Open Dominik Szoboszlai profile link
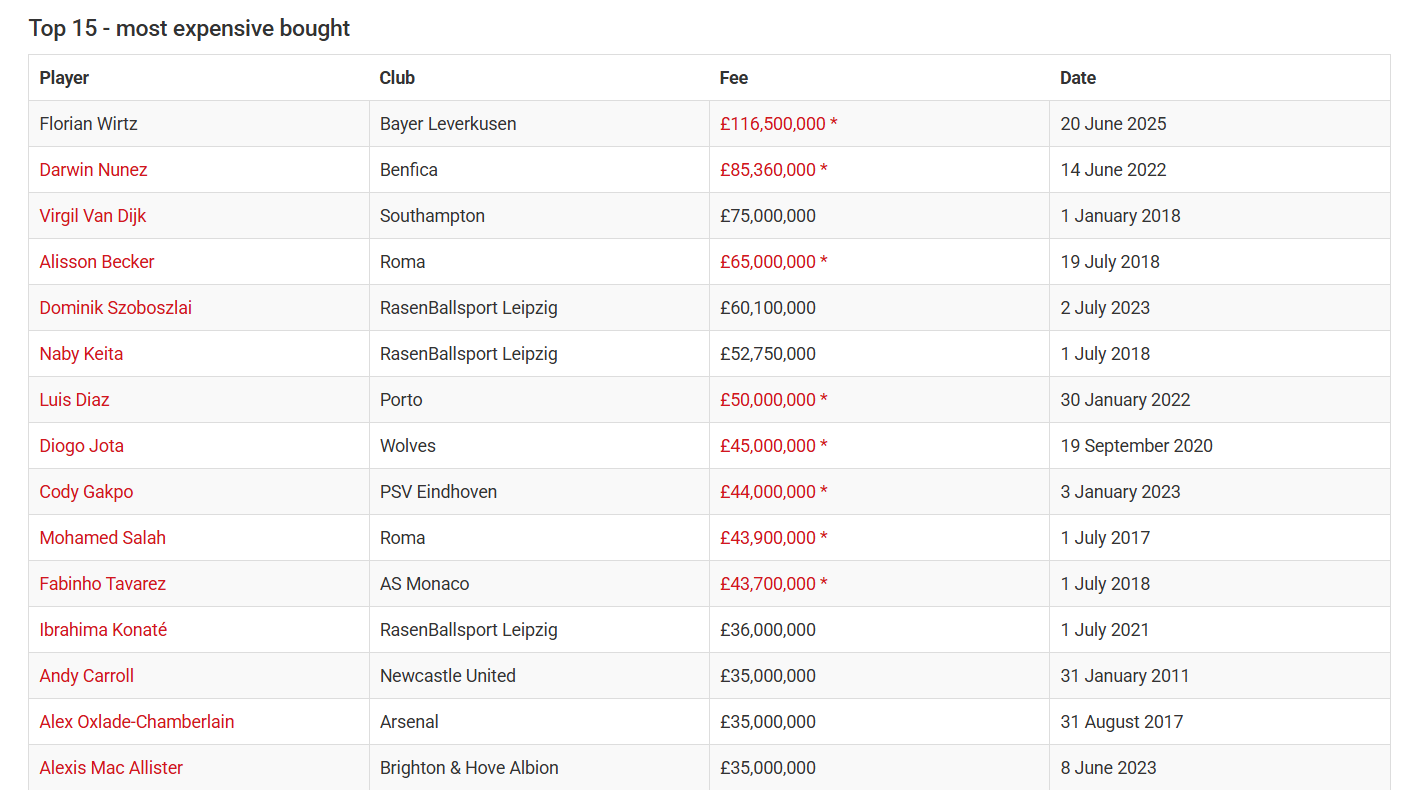The image size is (1420, 790). (116, 308)
